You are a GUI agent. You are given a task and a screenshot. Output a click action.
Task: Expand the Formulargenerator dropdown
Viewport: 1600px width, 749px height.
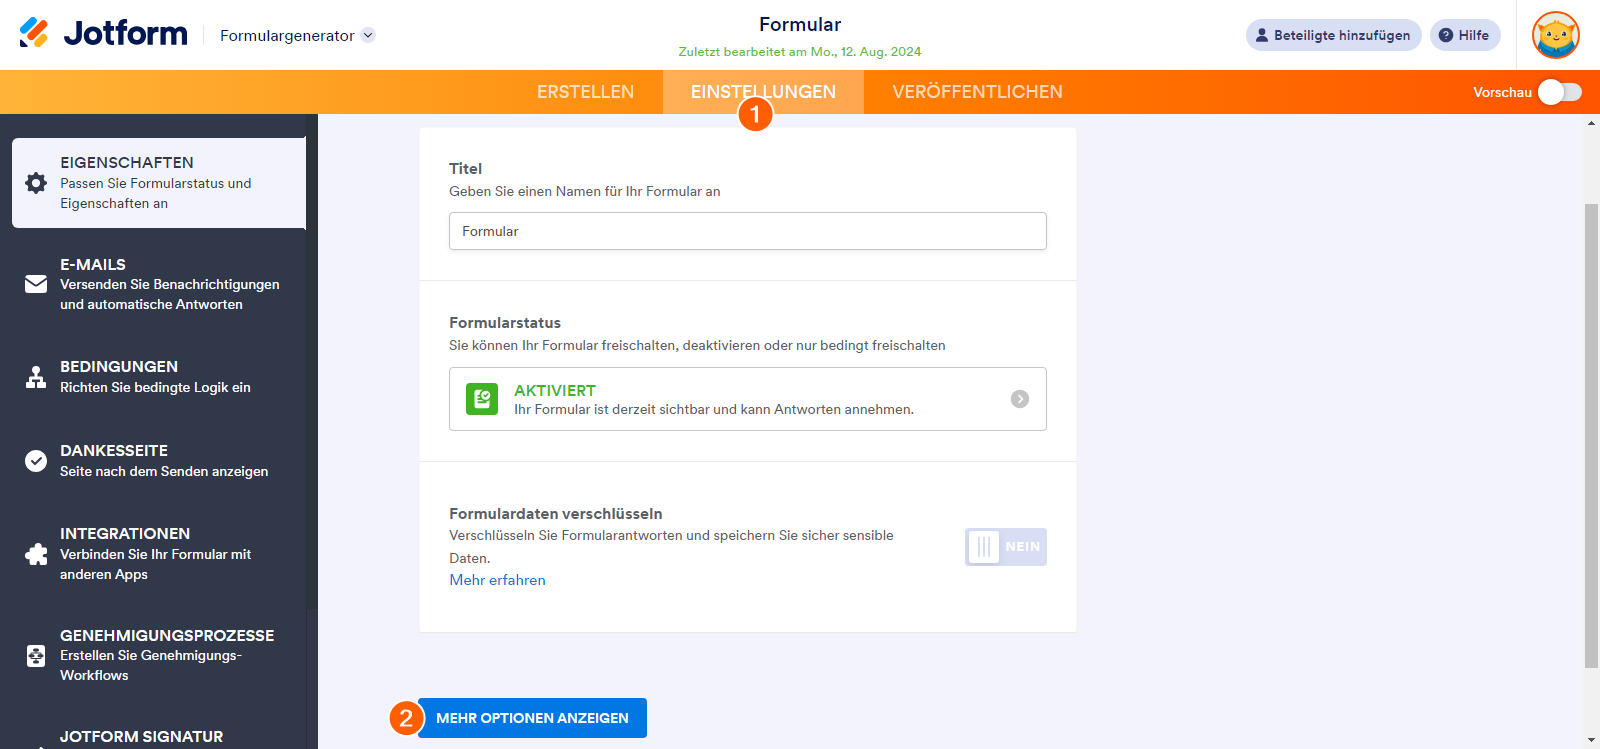coord(368,35)
